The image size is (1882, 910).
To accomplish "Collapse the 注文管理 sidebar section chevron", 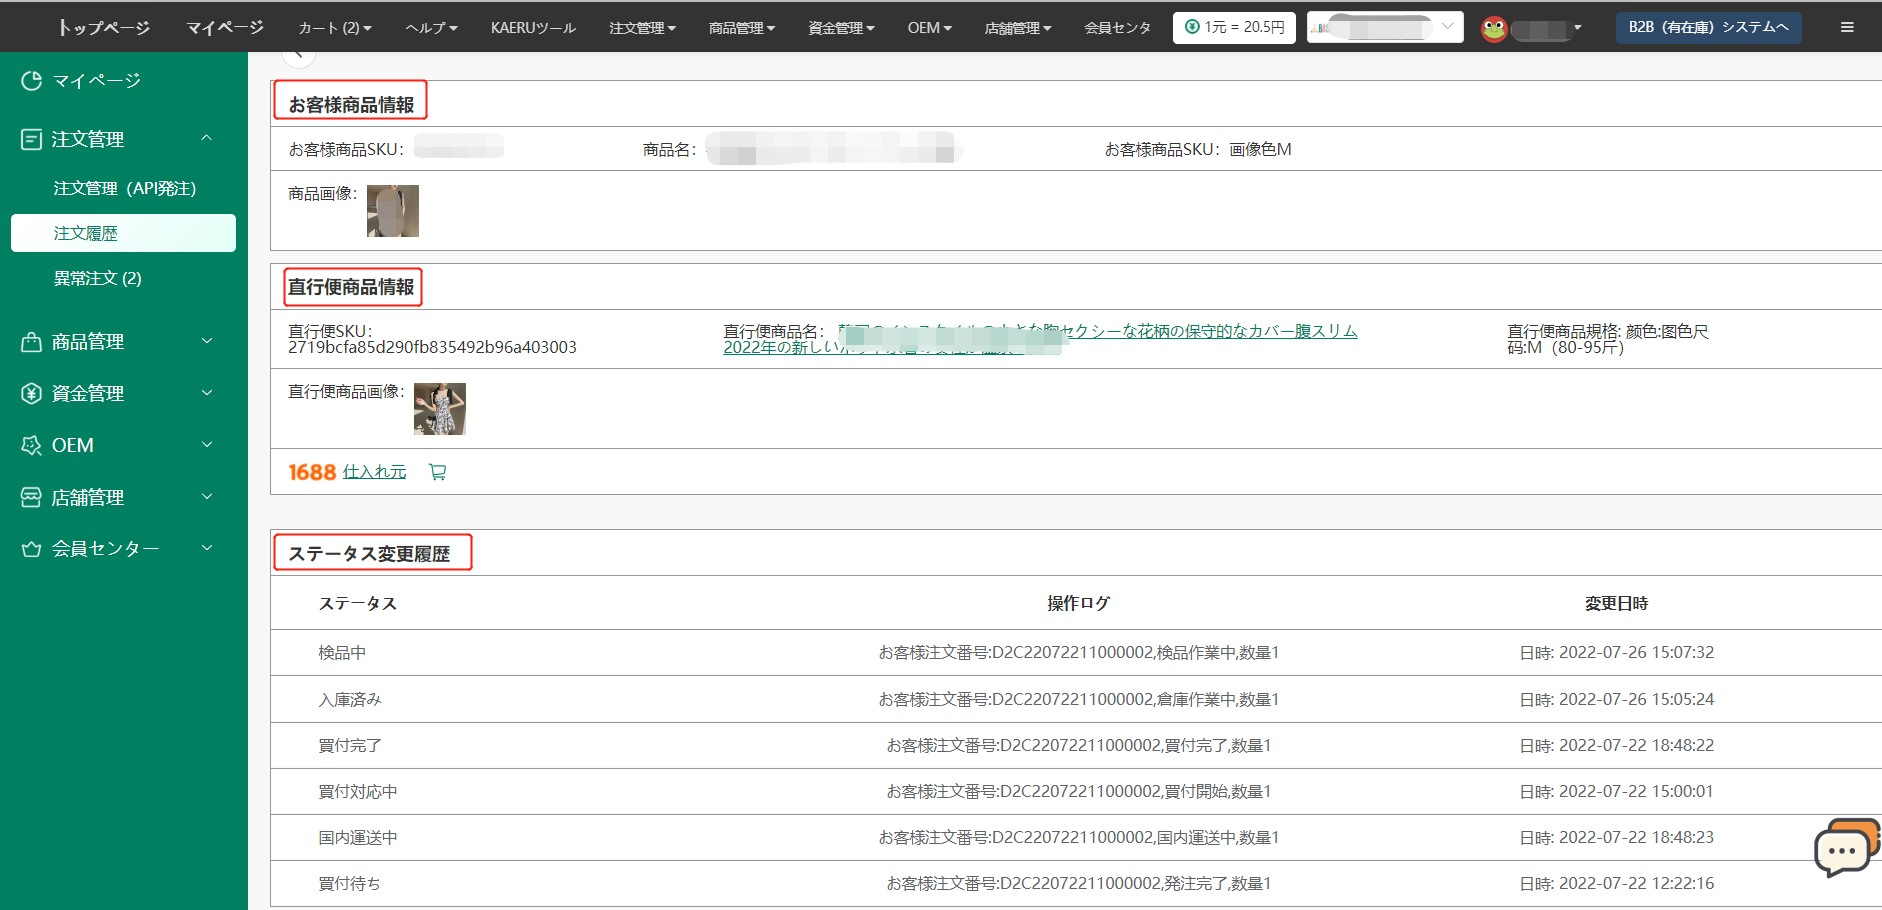I will point(207,138).
